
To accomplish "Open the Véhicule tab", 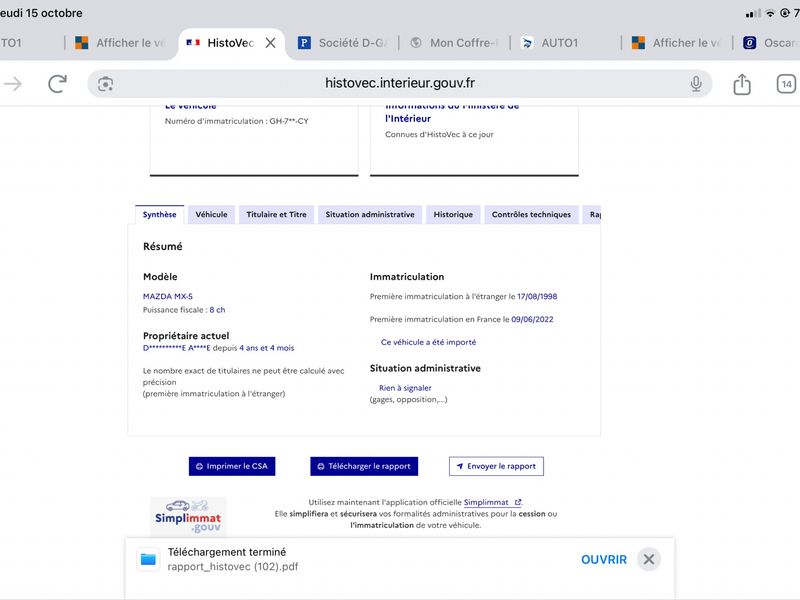I will [x=211, y=215].
